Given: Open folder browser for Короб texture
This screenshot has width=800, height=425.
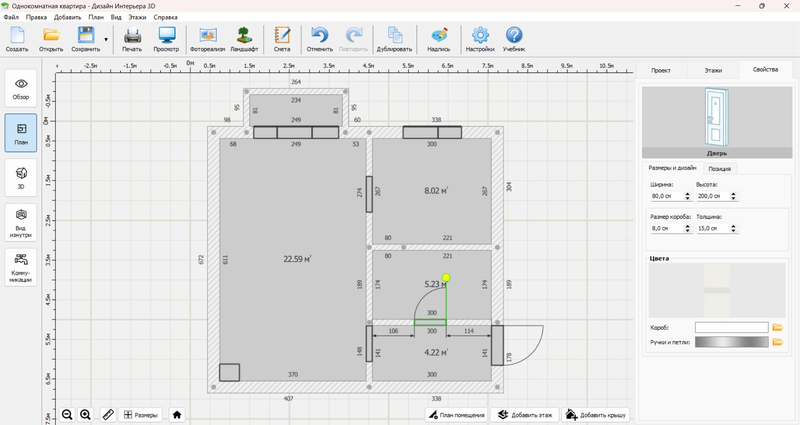Looking at the screenshot, I should point(778,327).
